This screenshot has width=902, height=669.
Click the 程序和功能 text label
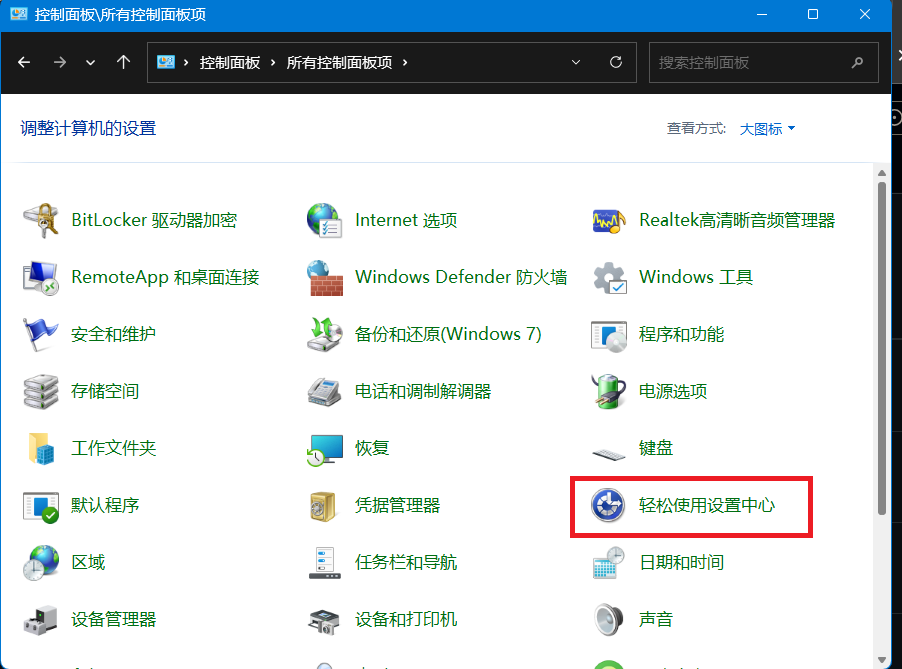pos(681,334)
